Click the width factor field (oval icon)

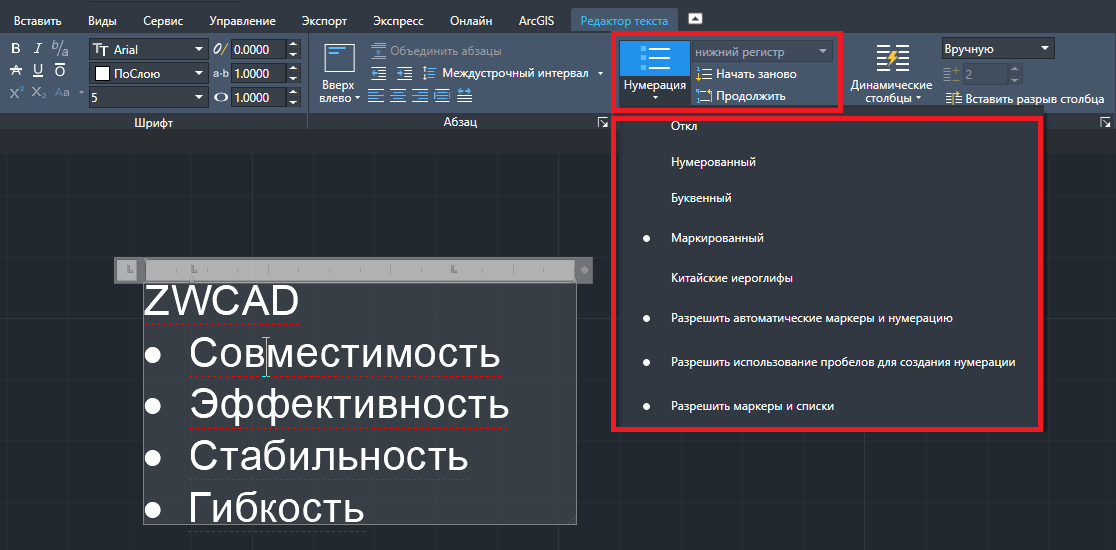258,97
